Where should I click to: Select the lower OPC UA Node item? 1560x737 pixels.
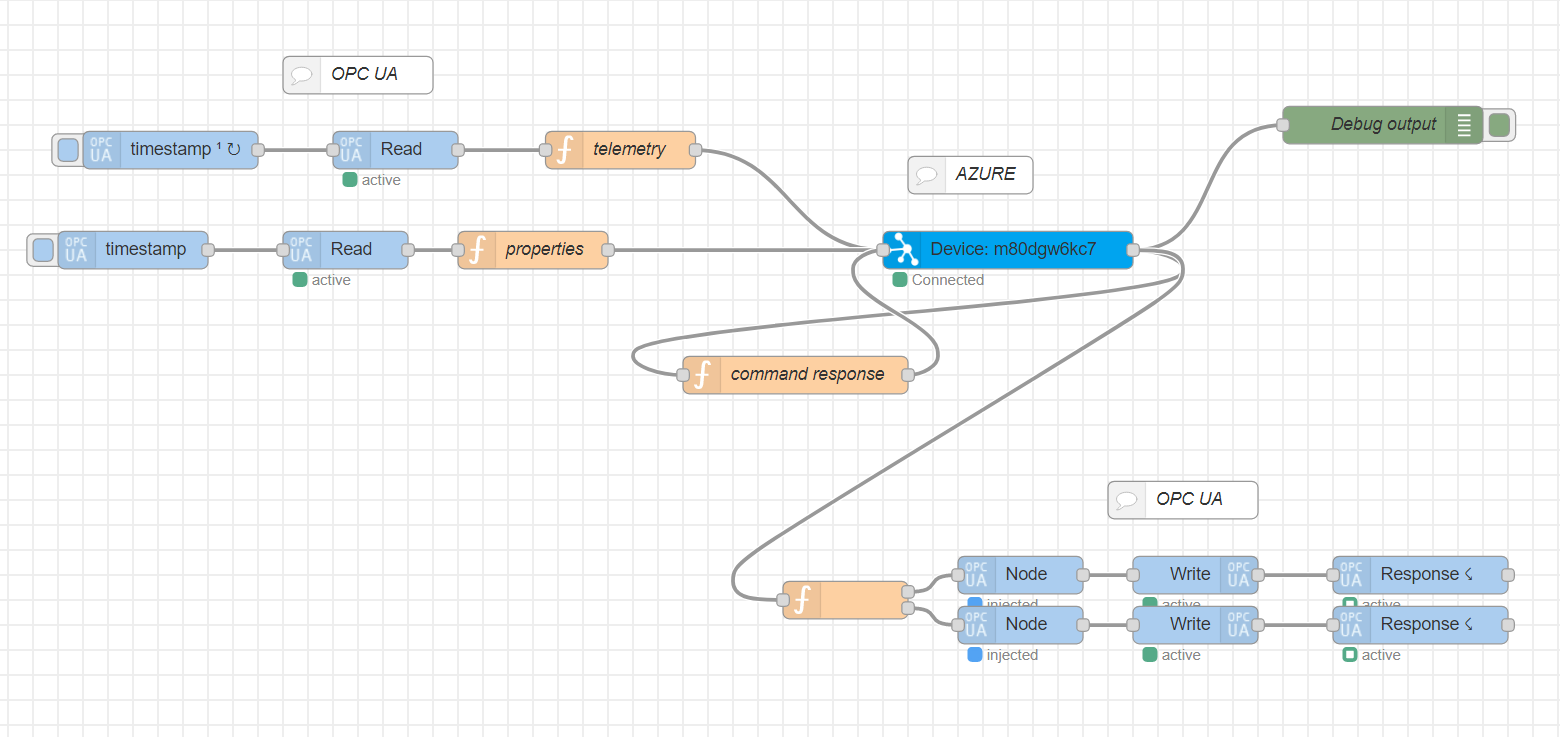point(1020,625)
